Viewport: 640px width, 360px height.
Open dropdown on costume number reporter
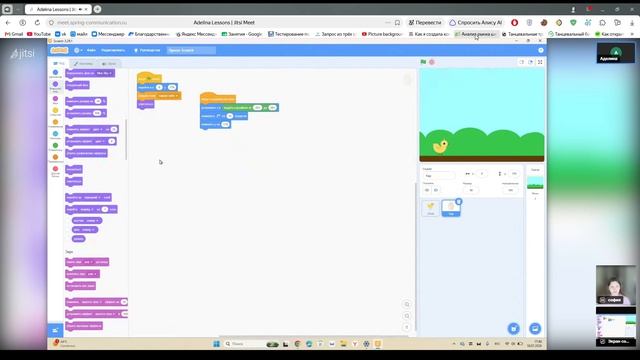tap(92, 221)
